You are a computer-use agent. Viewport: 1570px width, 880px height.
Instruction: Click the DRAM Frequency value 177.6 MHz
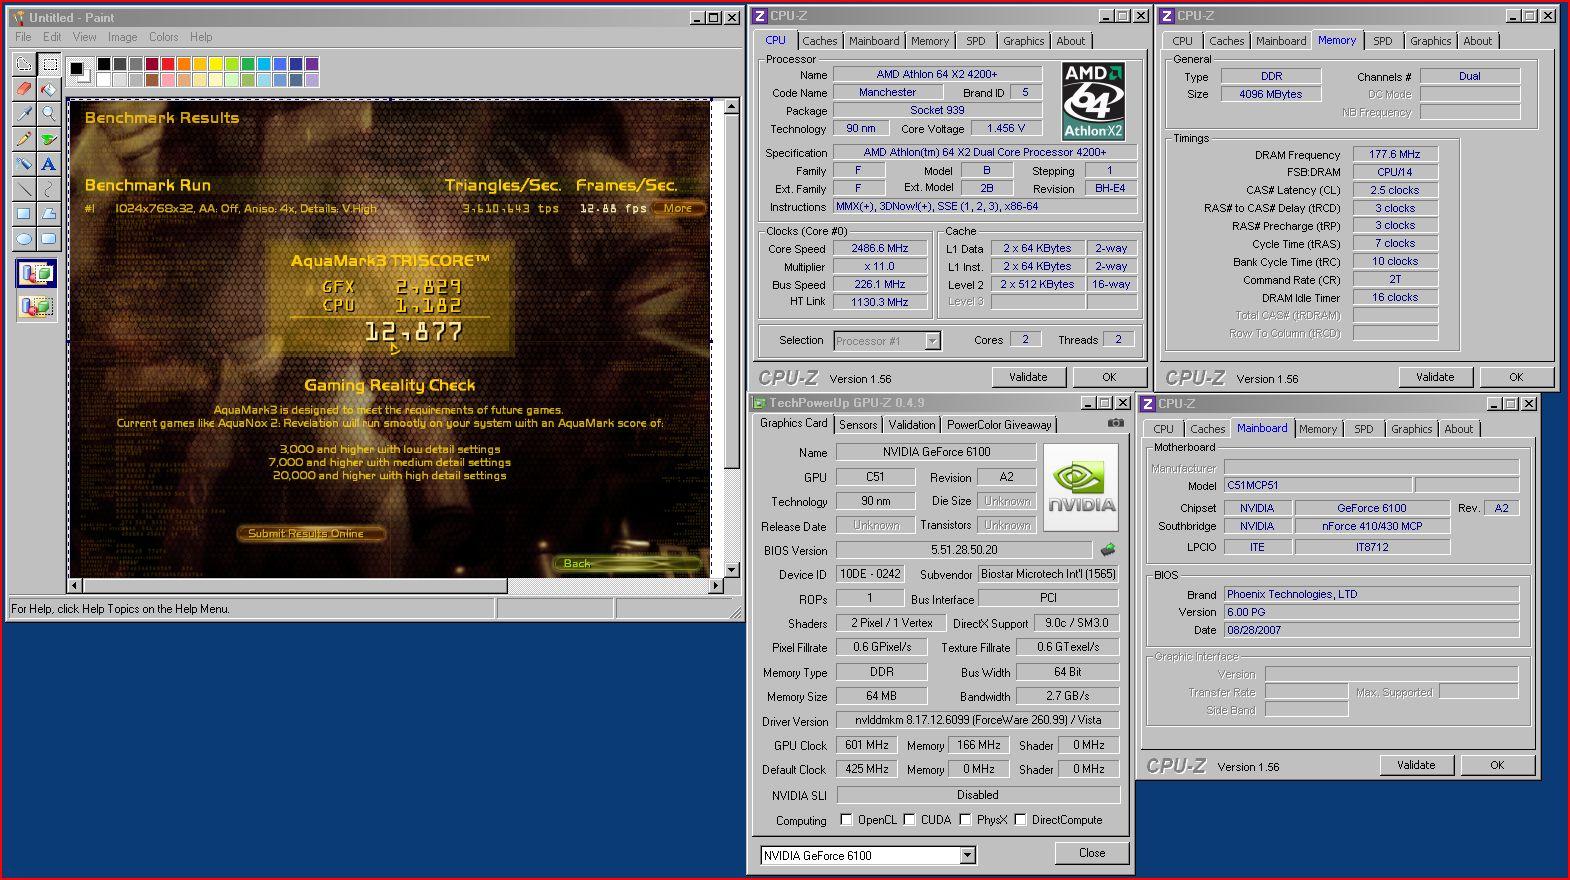coord(1395,154)
